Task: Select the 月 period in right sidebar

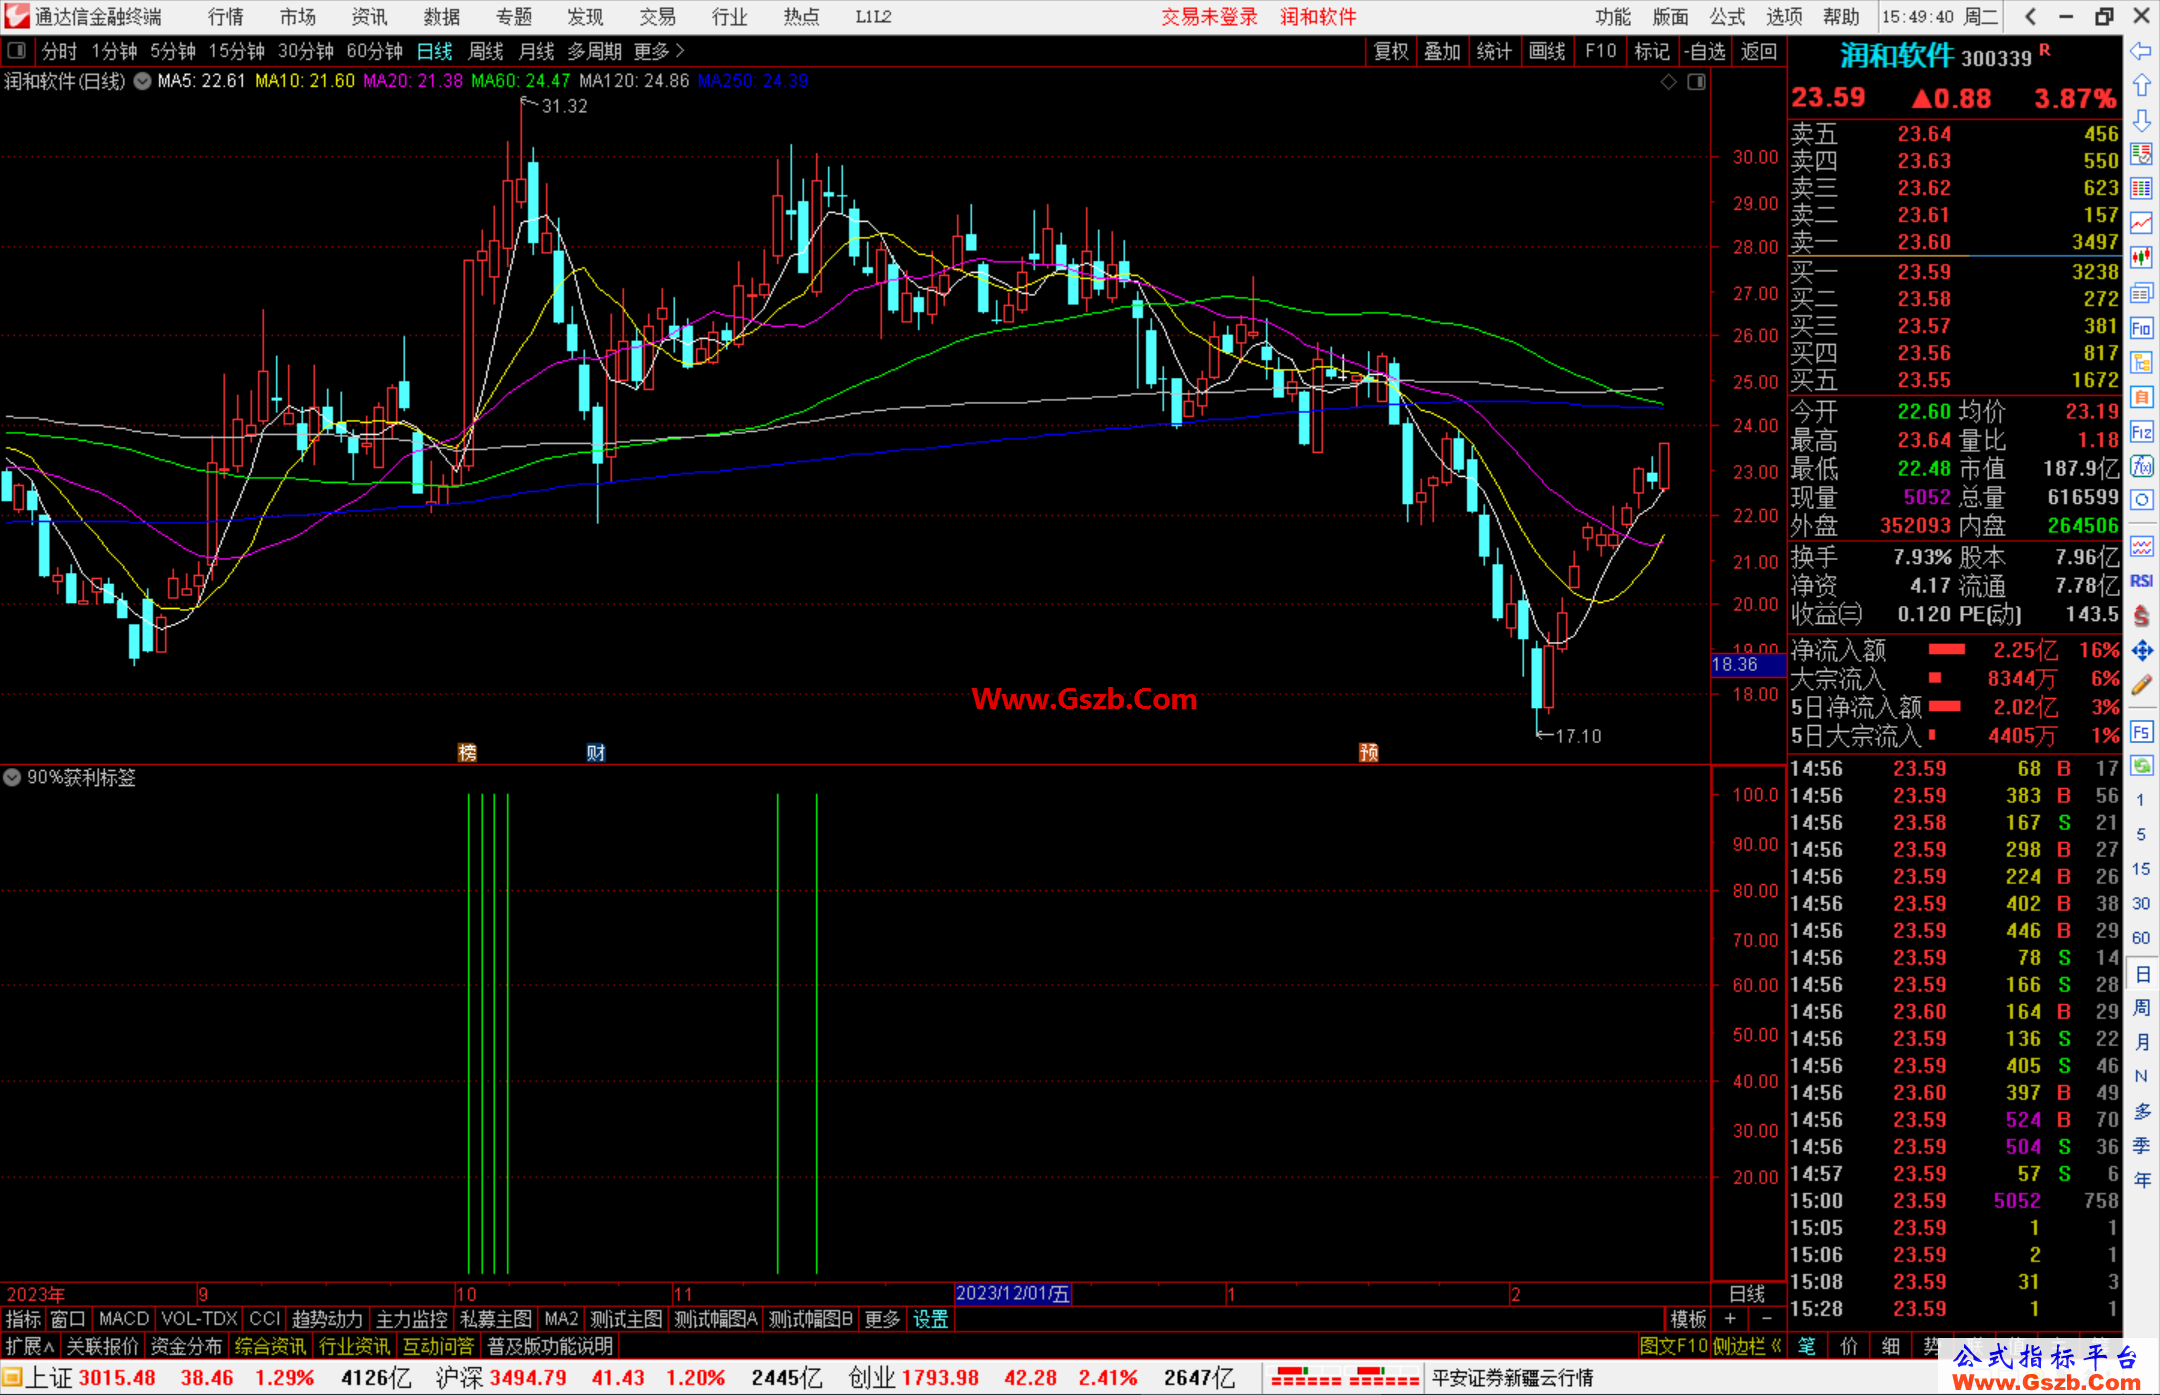Action: [2141, 1042]
